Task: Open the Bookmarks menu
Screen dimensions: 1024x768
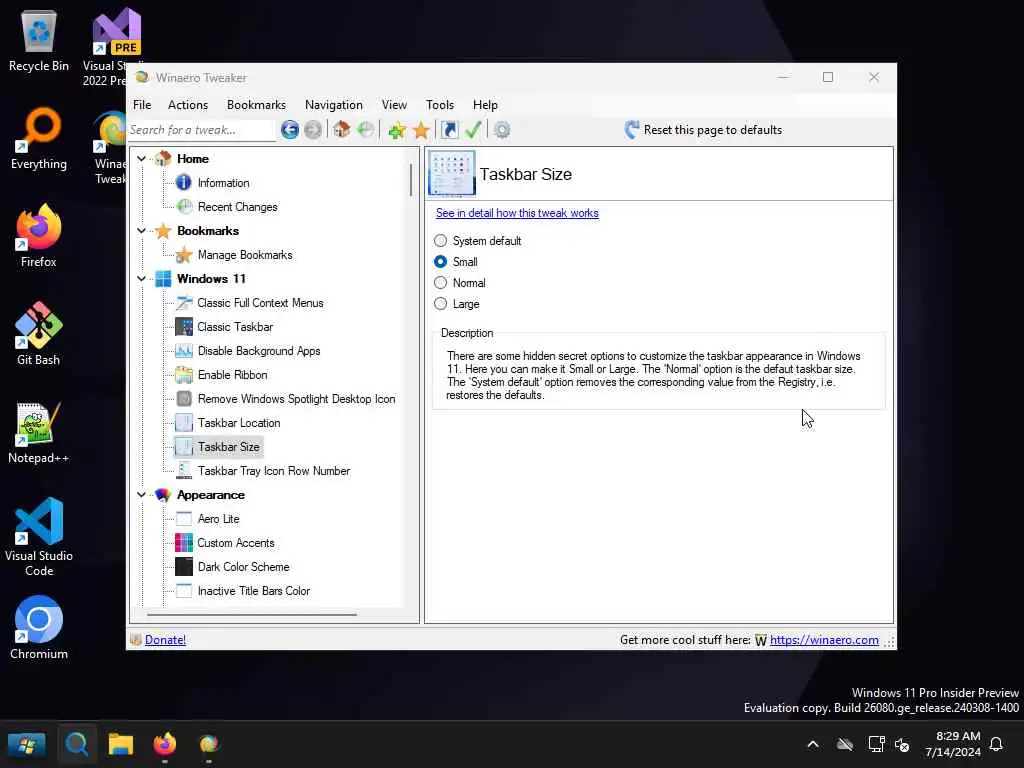Action: click(256, 105)
